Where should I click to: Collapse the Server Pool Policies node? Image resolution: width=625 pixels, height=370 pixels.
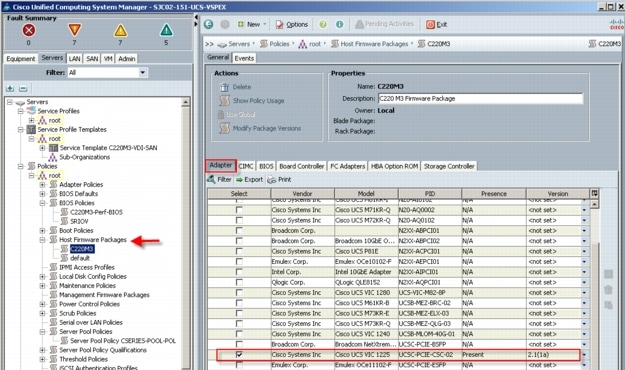[x=43, y=331]
